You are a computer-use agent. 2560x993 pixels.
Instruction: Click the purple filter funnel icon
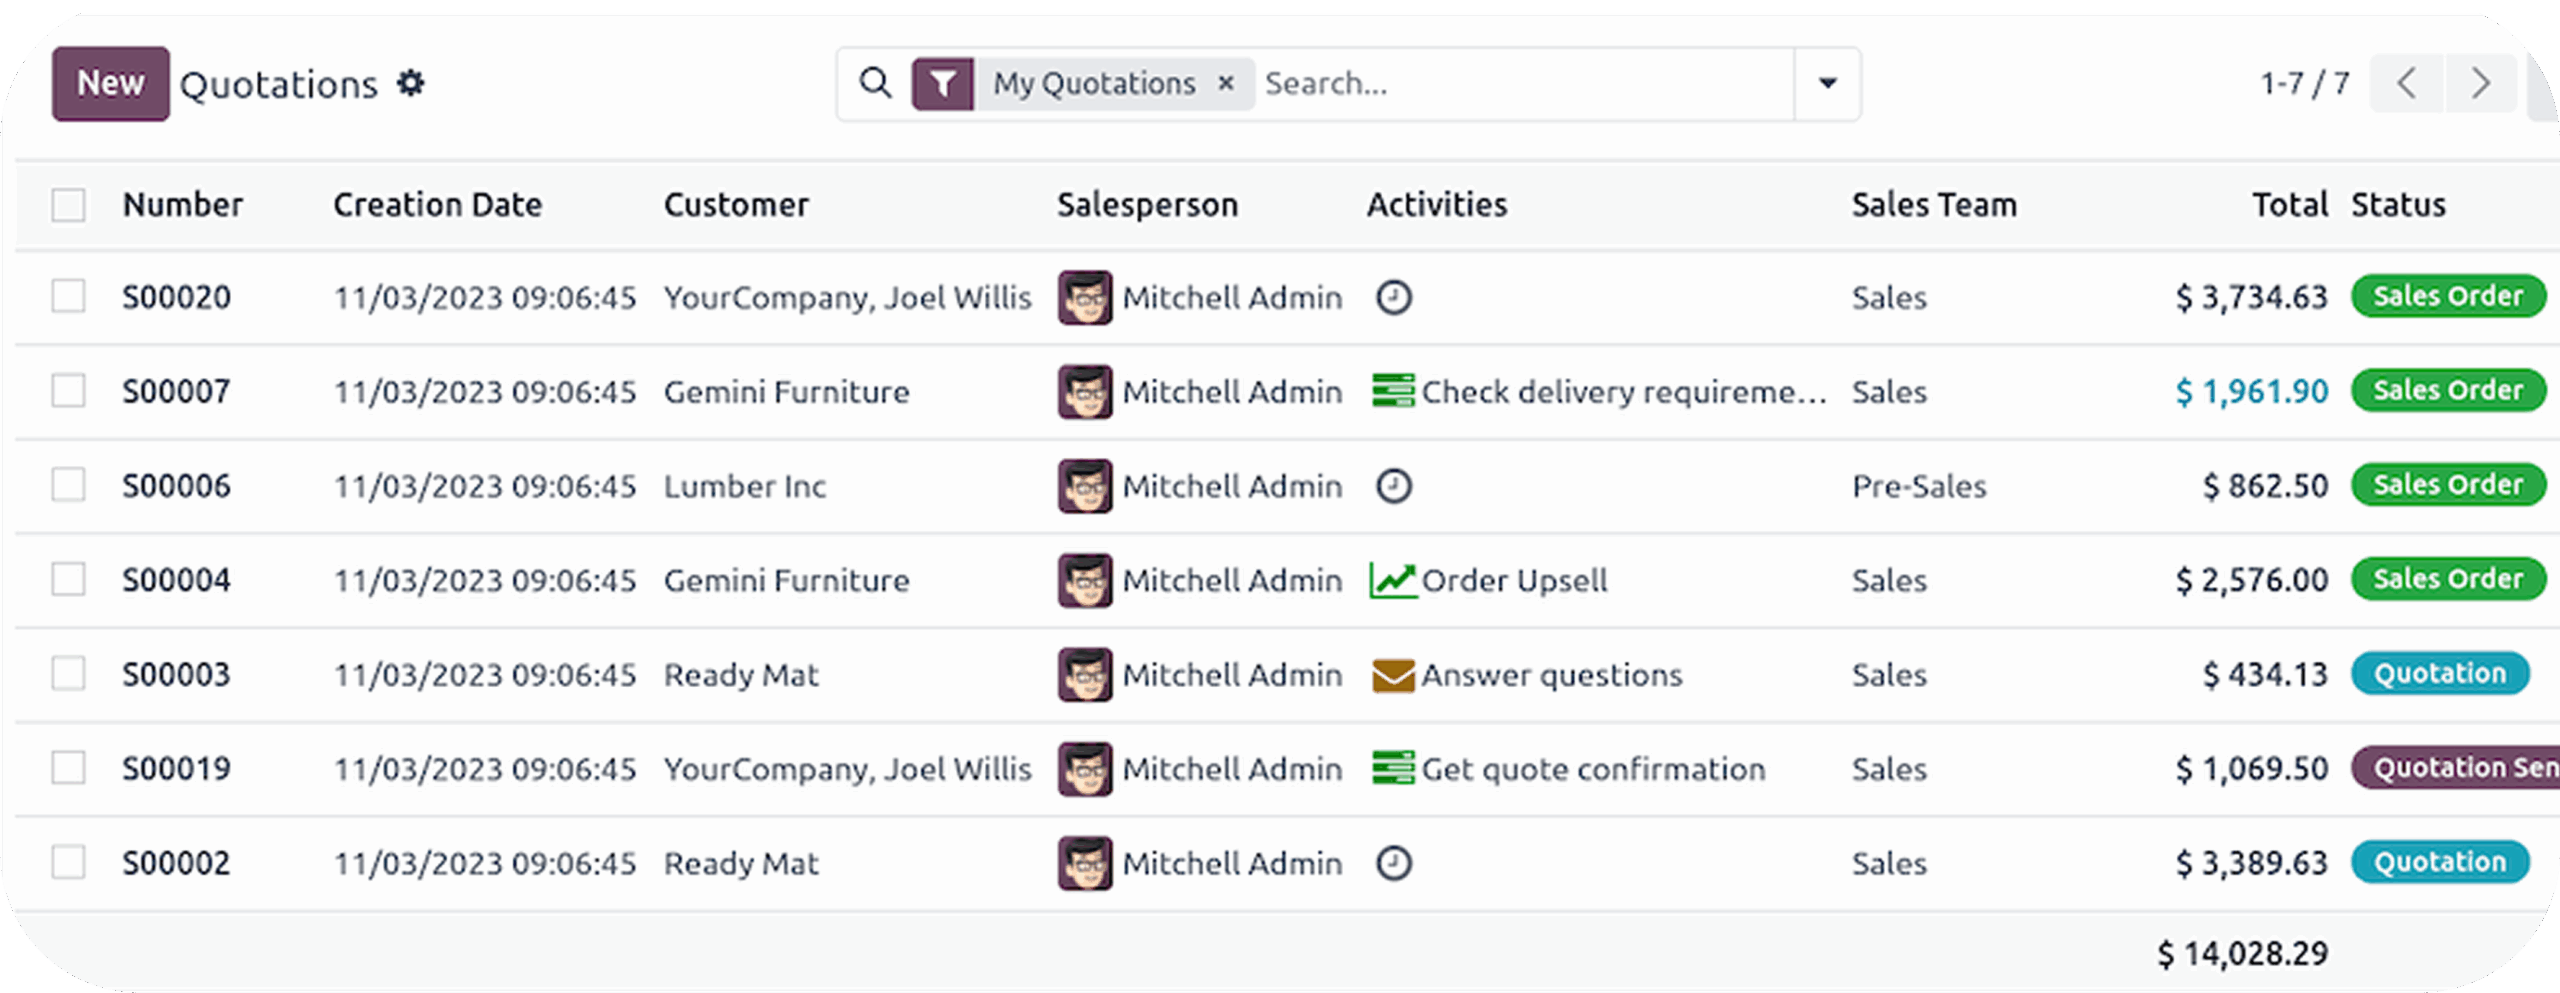(942, 84)
